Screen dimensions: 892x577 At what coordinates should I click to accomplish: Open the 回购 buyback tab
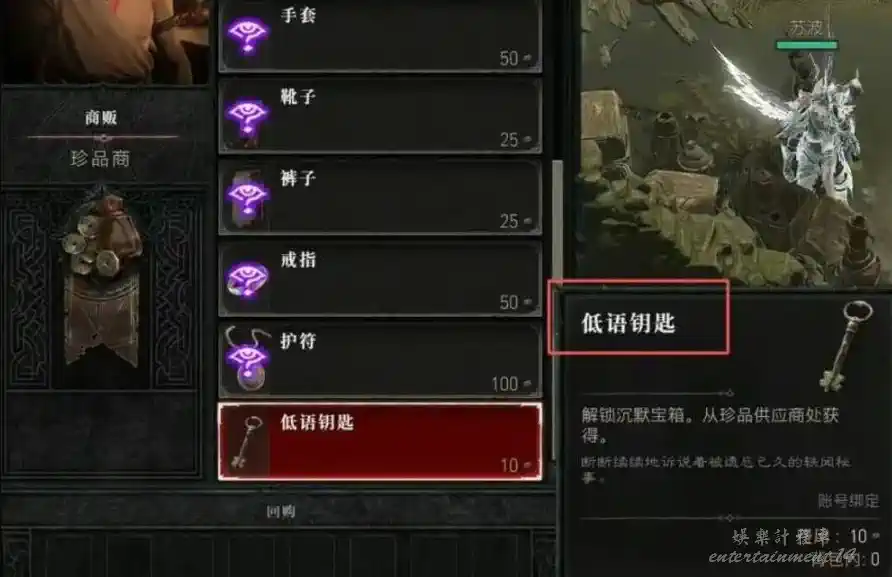pos(281,512)
